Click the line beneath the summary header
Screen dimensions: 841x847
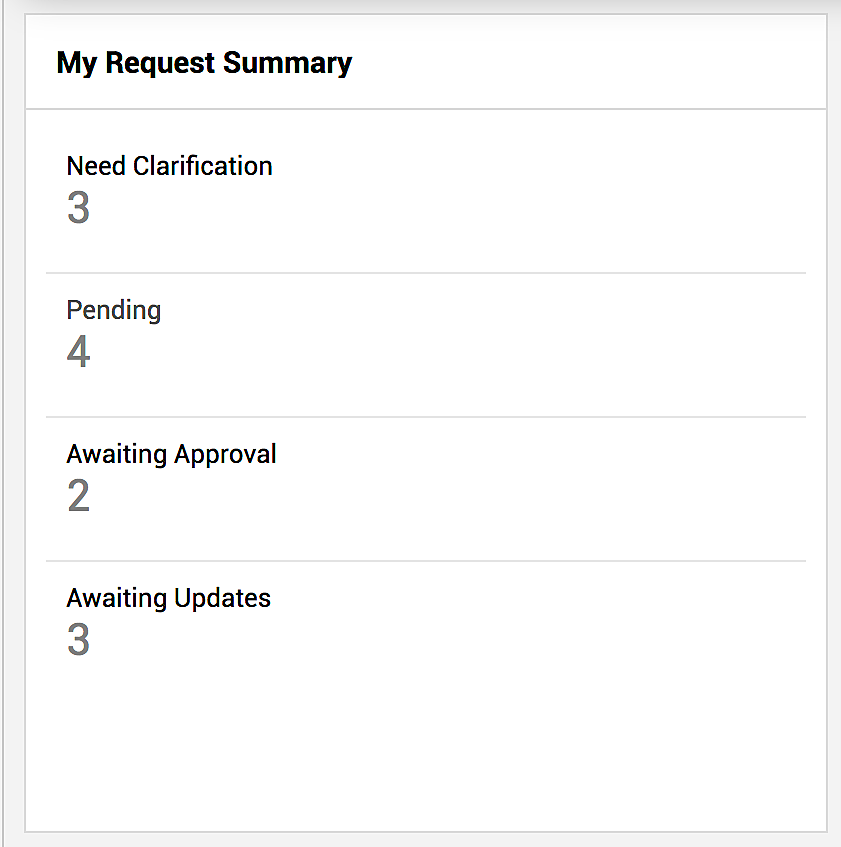coord(425,108)
